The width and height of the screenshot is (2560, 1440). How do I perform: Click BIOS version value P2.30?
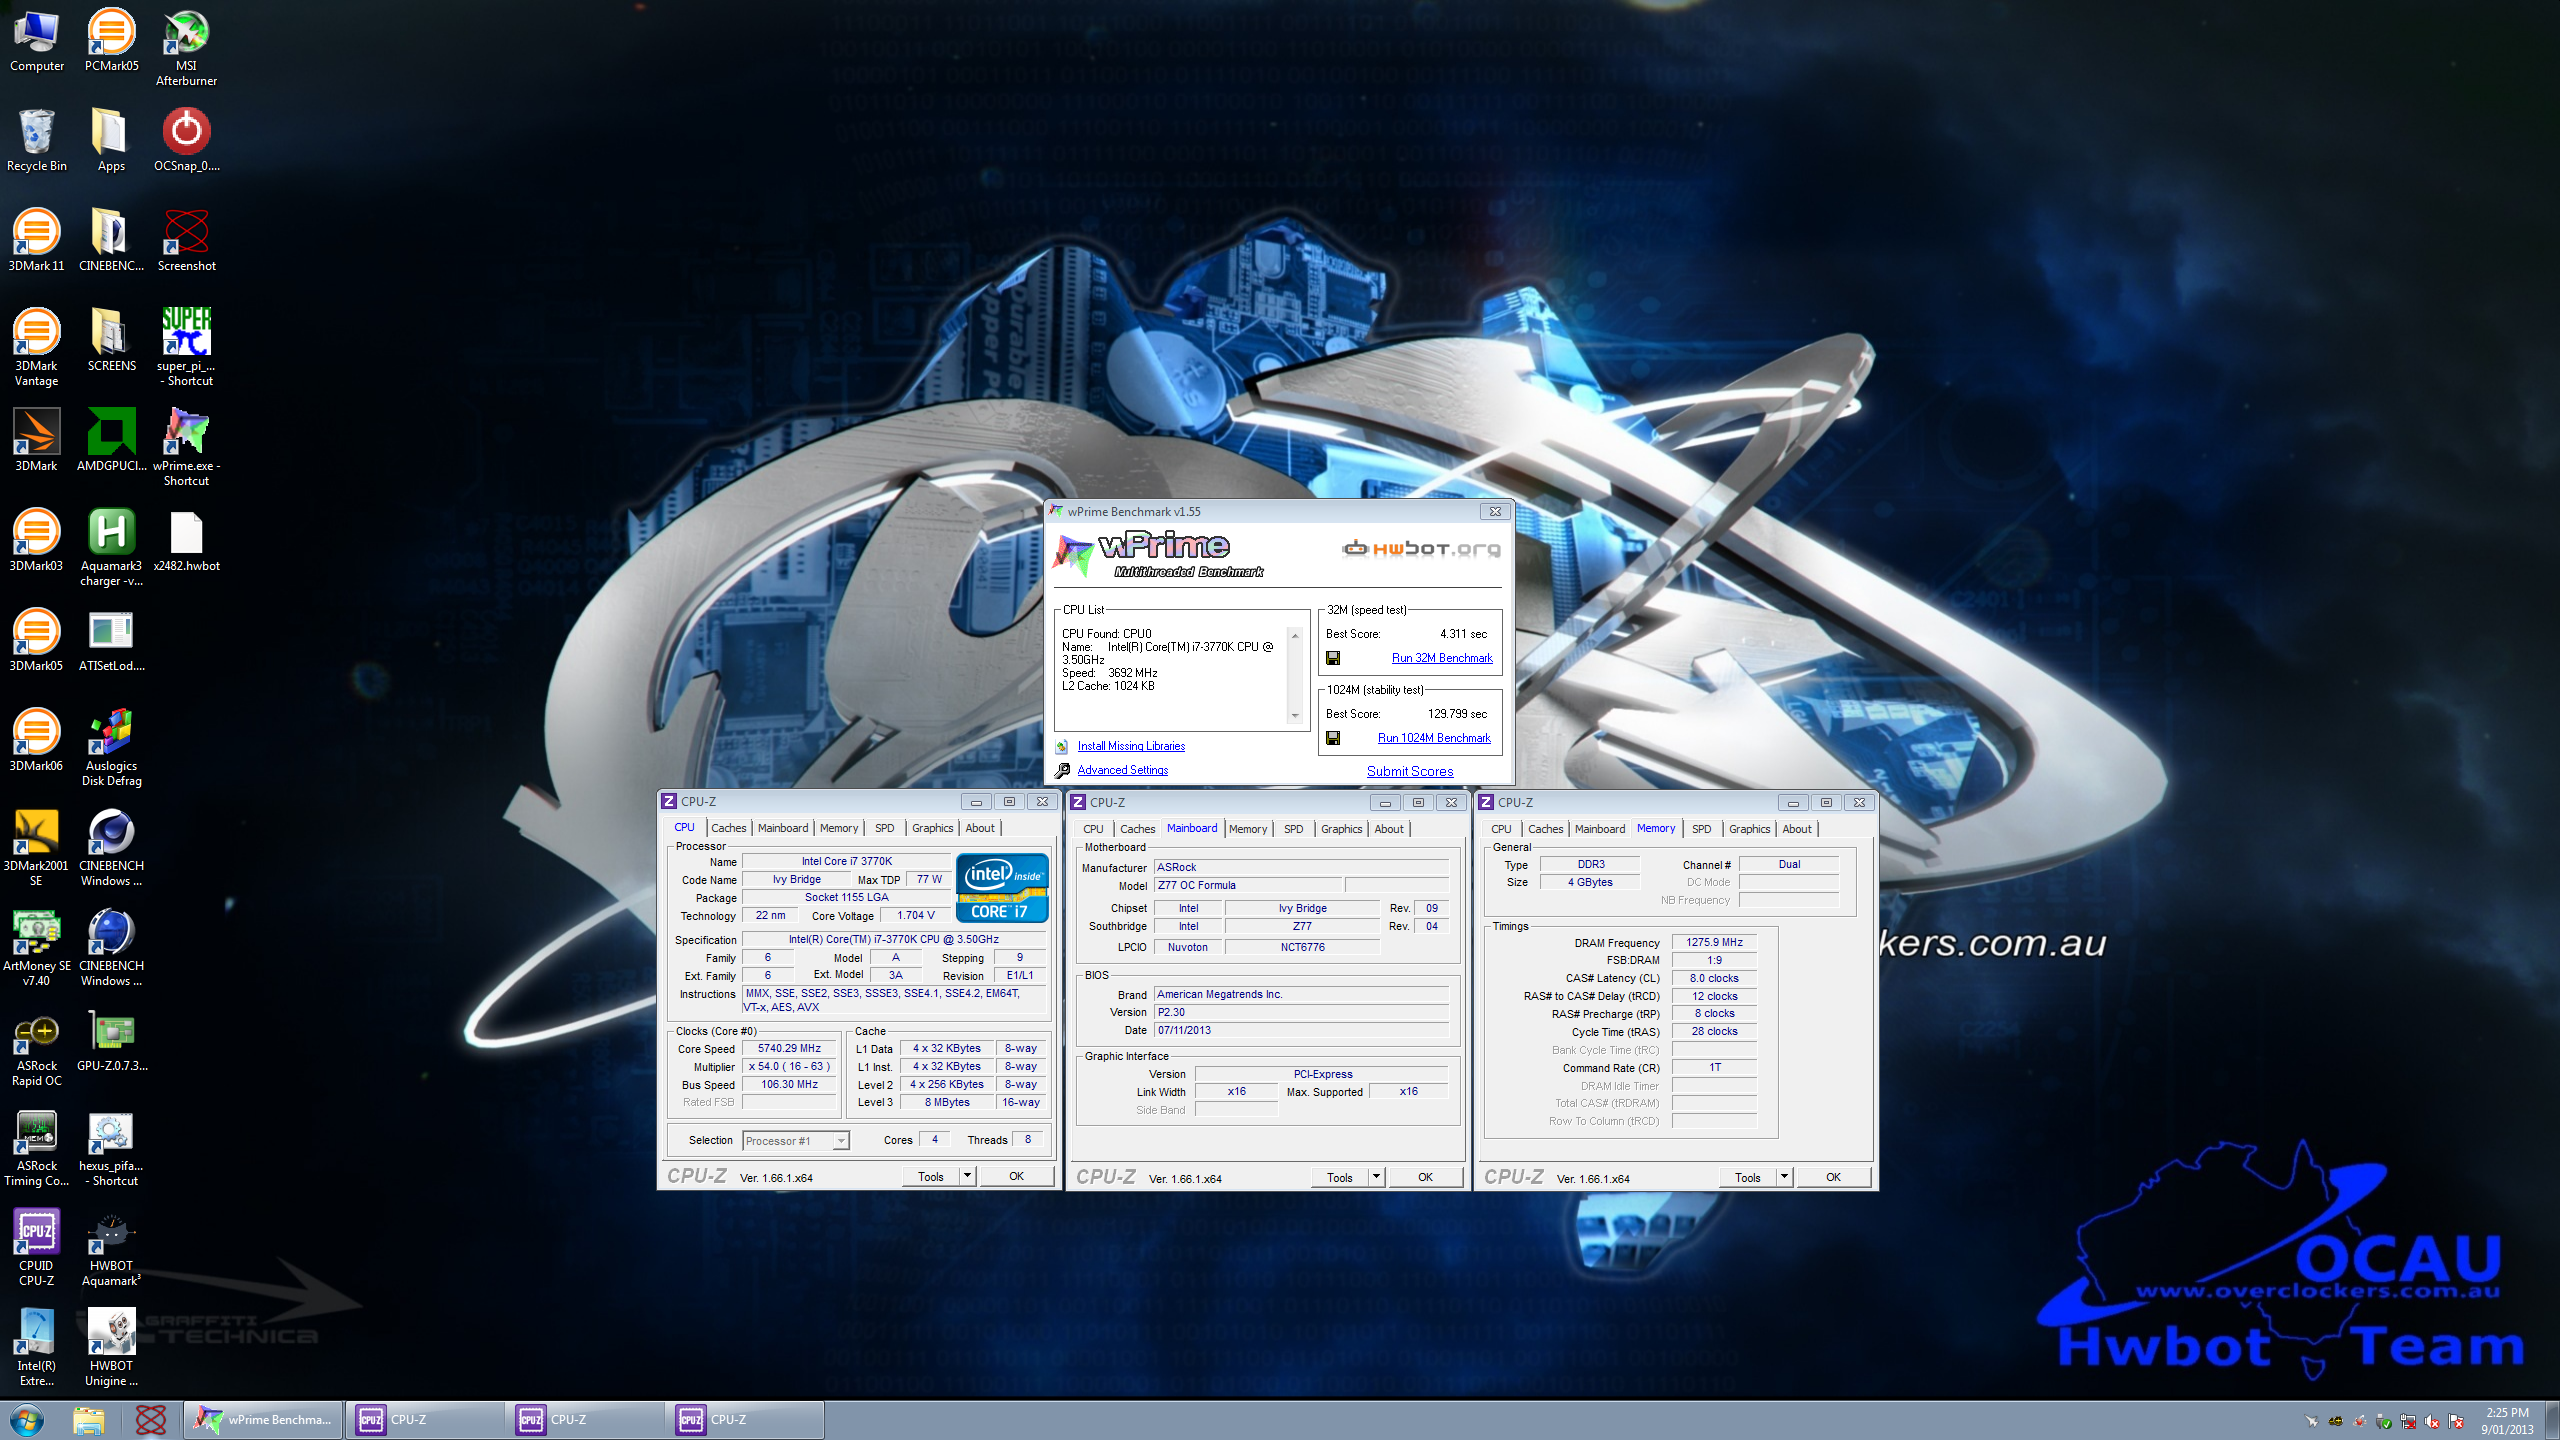pos(1301,1012)
